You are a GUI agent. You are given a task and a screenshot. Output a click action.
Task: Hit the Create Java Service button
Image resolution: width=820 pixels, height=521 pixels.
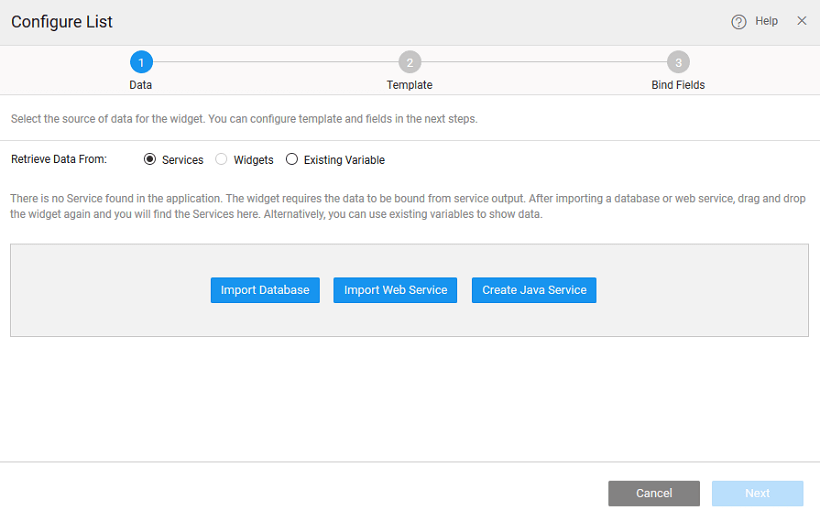[534, 290]
